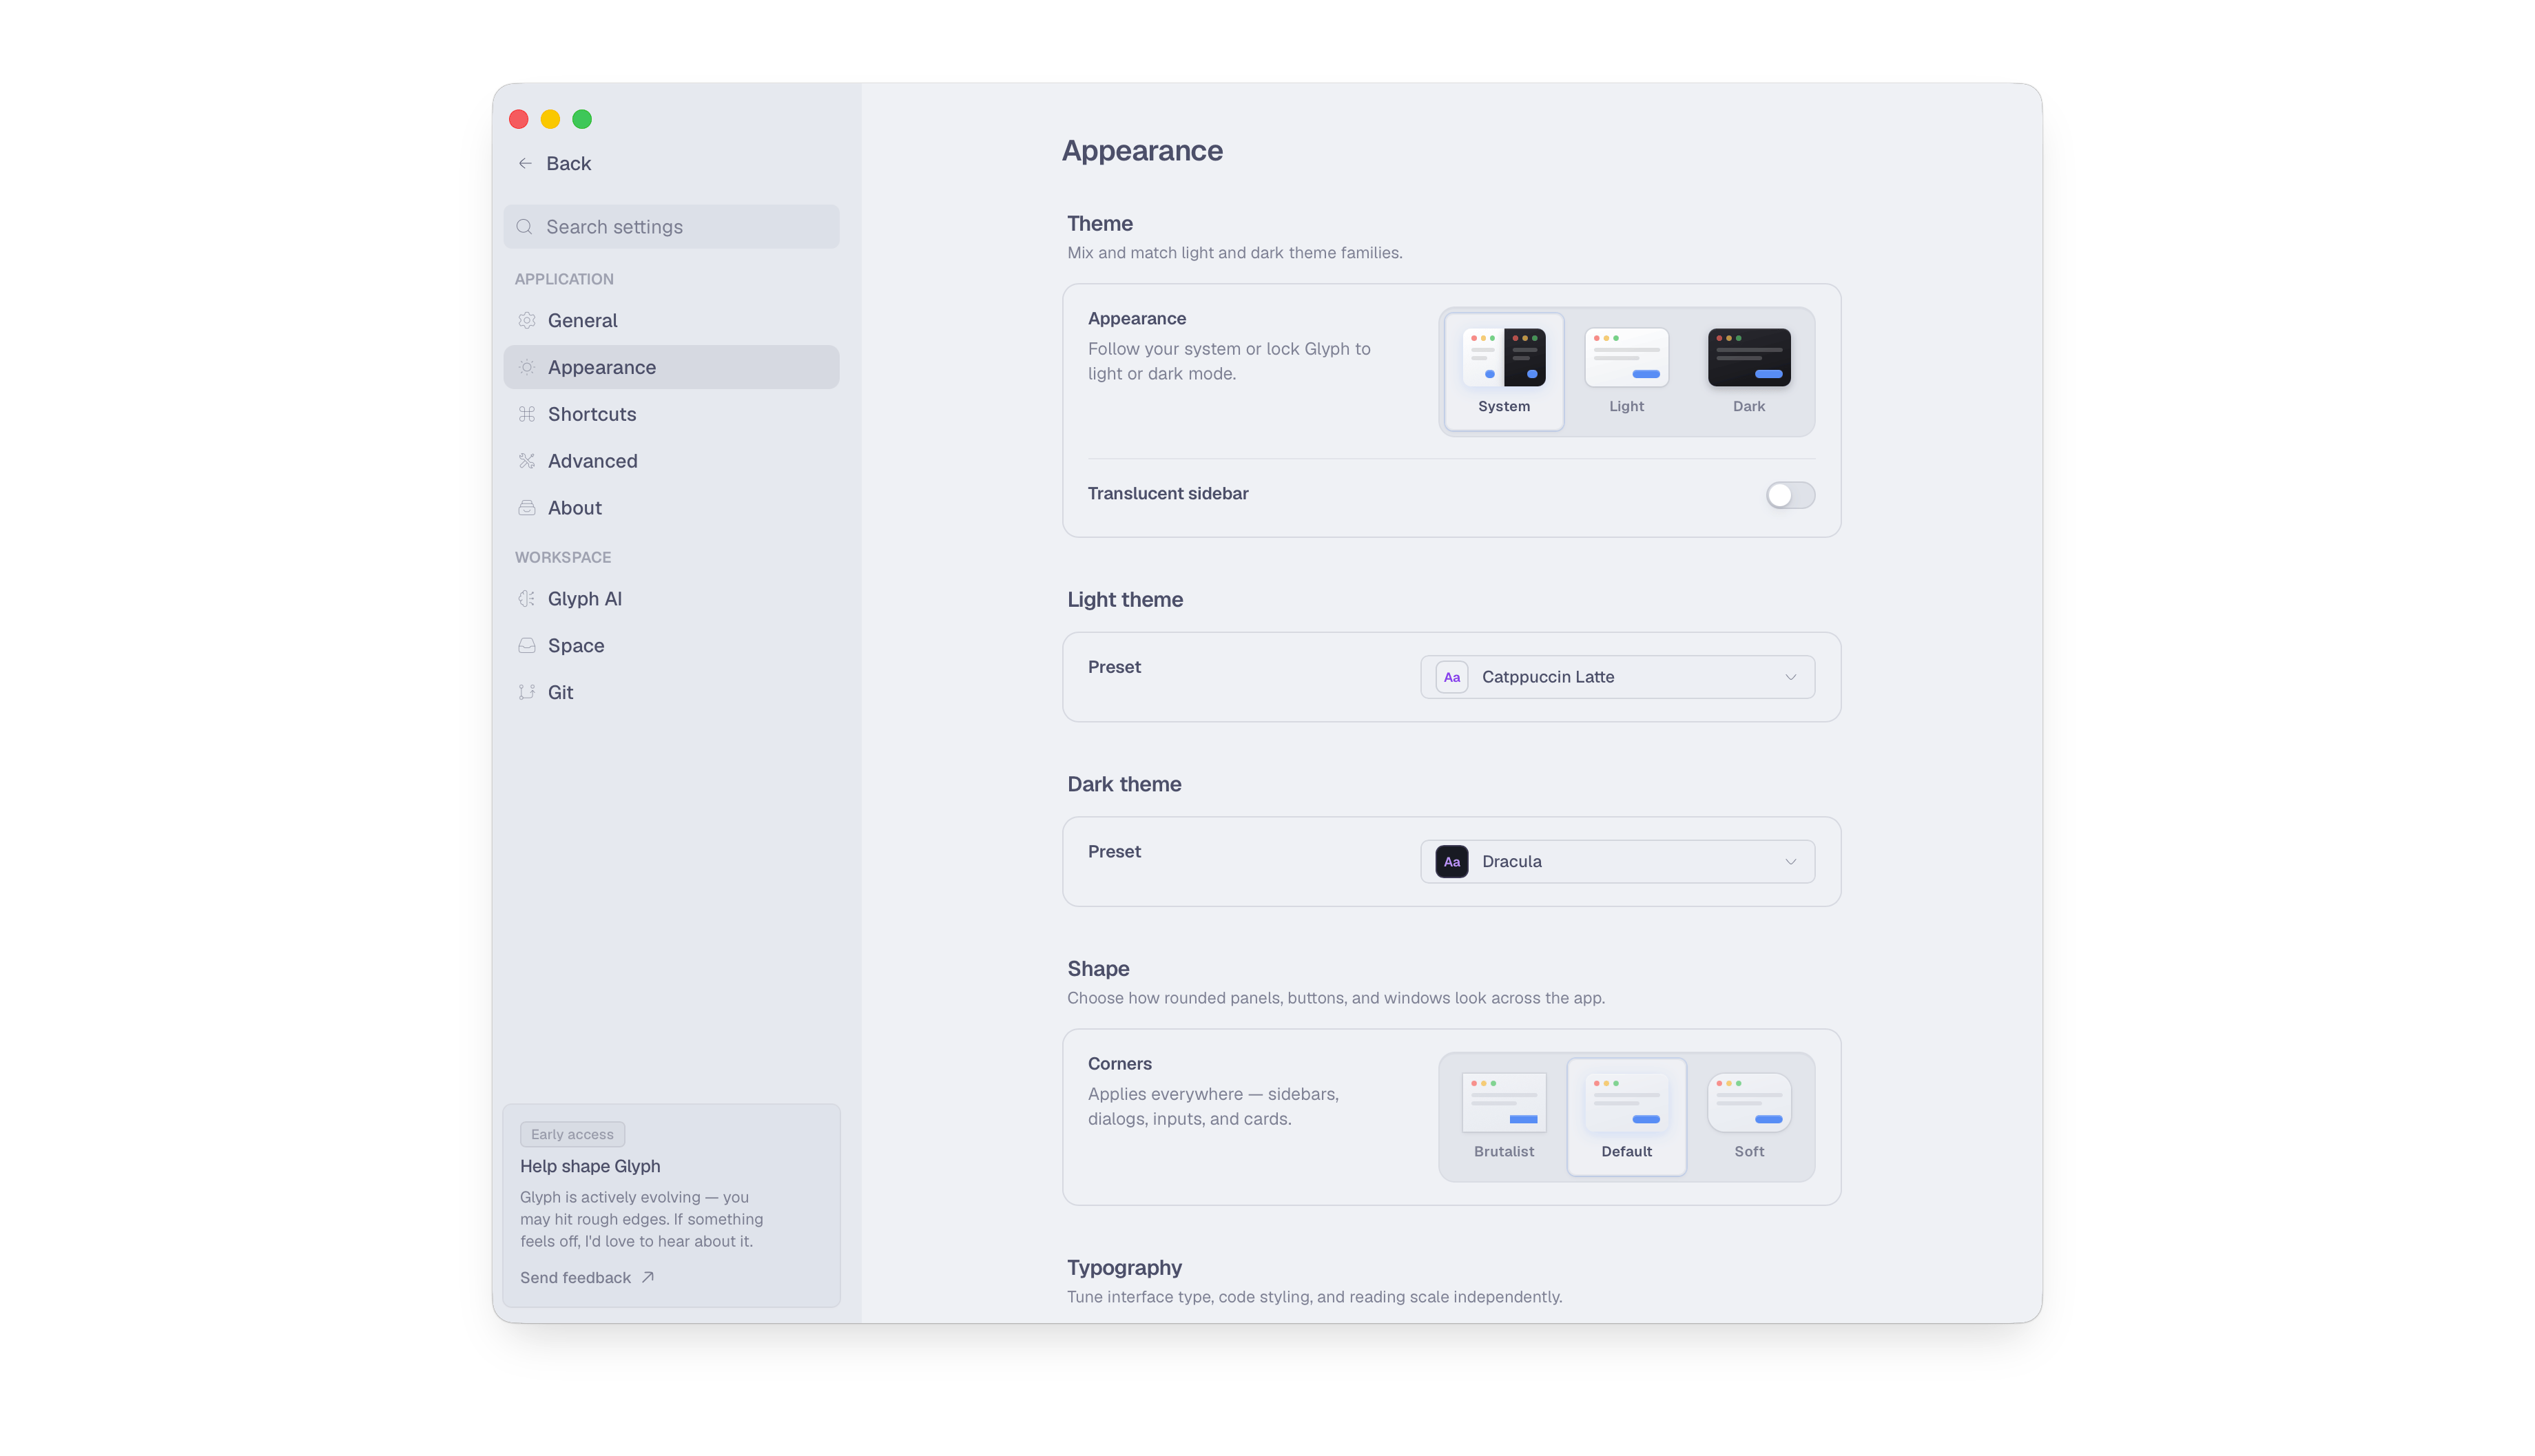This screenshot has height=1456, width=2535.
Task: Click the About icon in sidebar
Action: click(x=527, y=508)
